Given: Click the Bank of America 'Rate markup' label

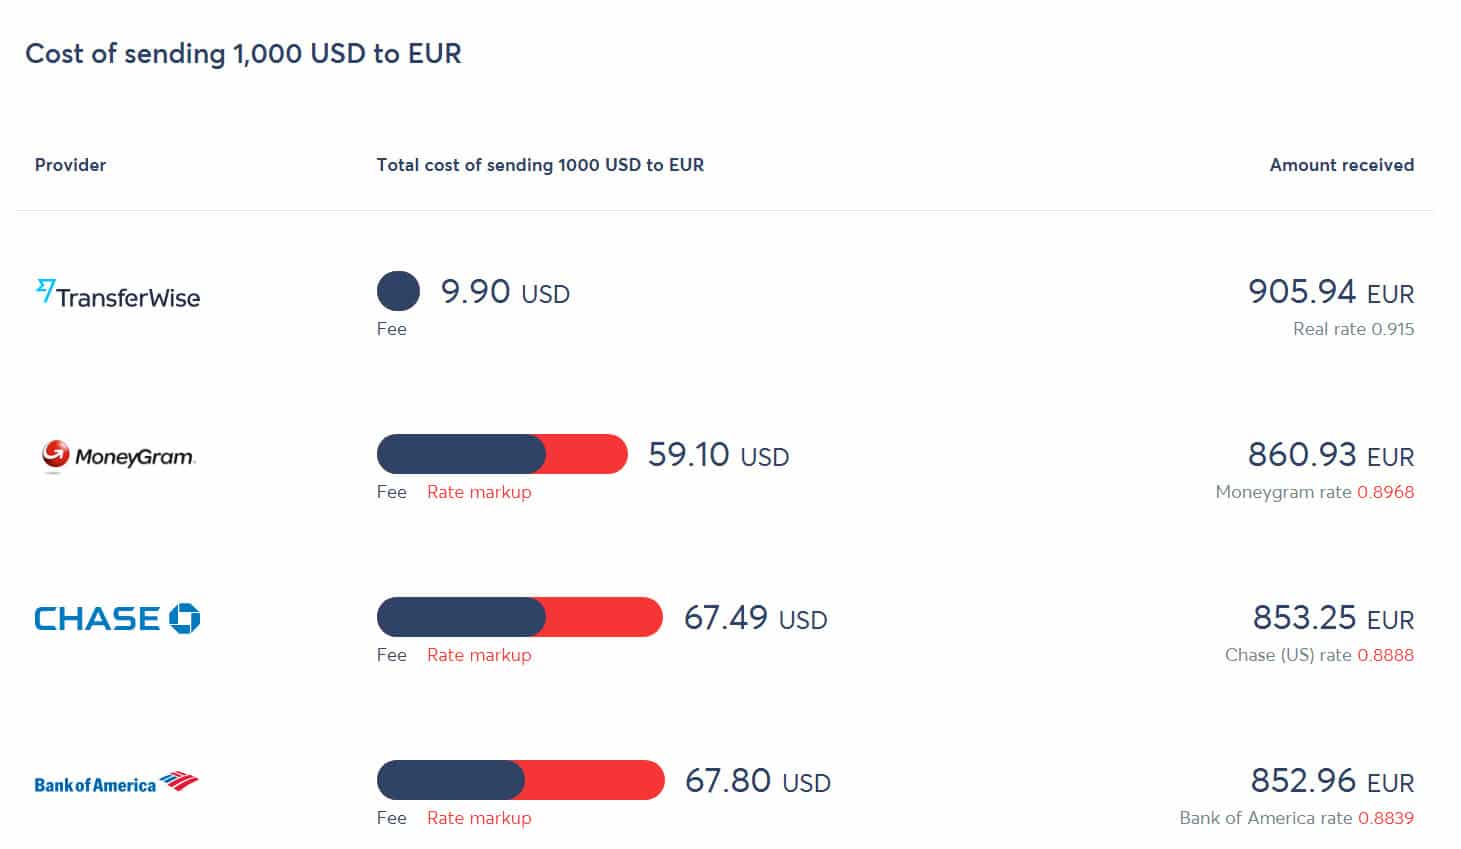Looking at the screenshot, I should [x=479, y=818].
